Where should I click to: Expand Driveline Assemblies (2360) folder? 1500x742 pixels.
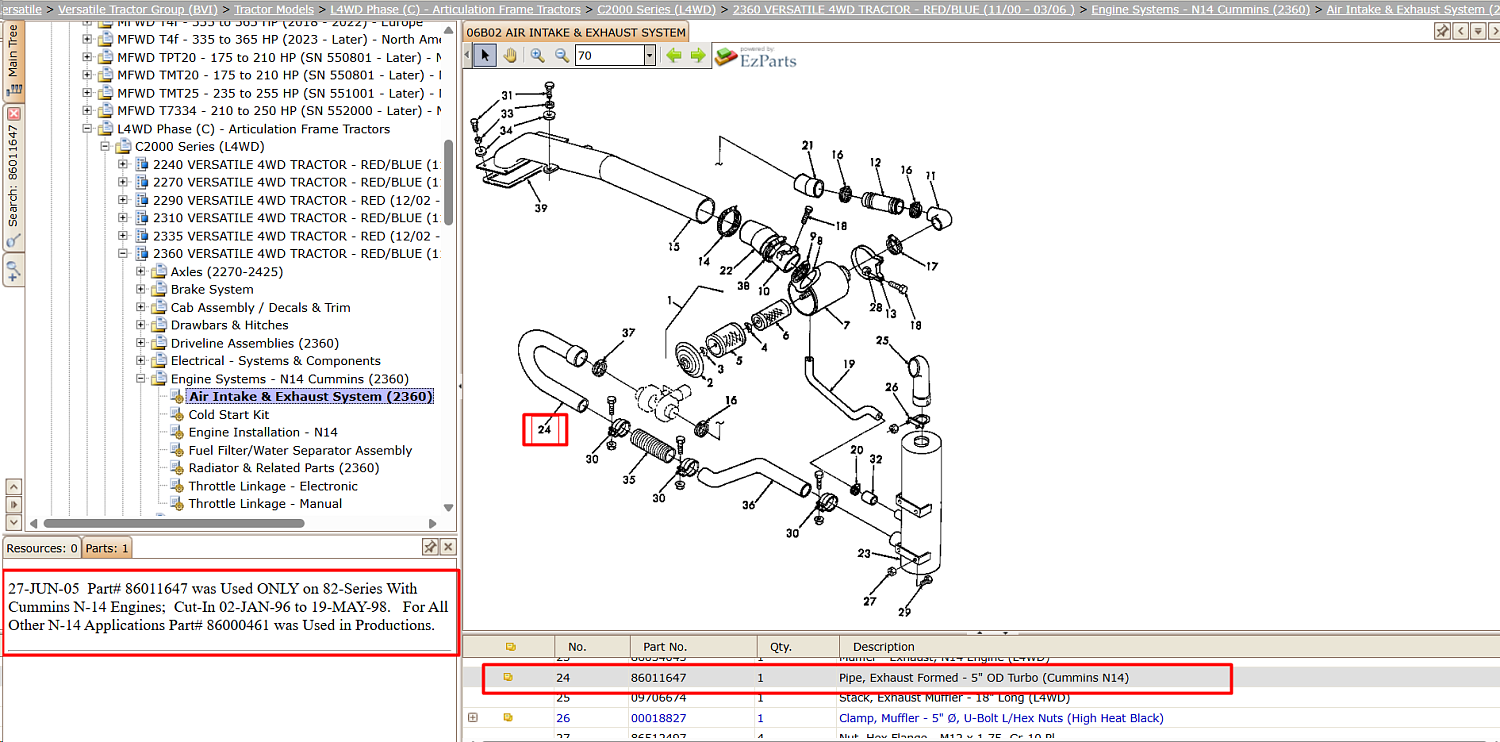coord(141,343)
